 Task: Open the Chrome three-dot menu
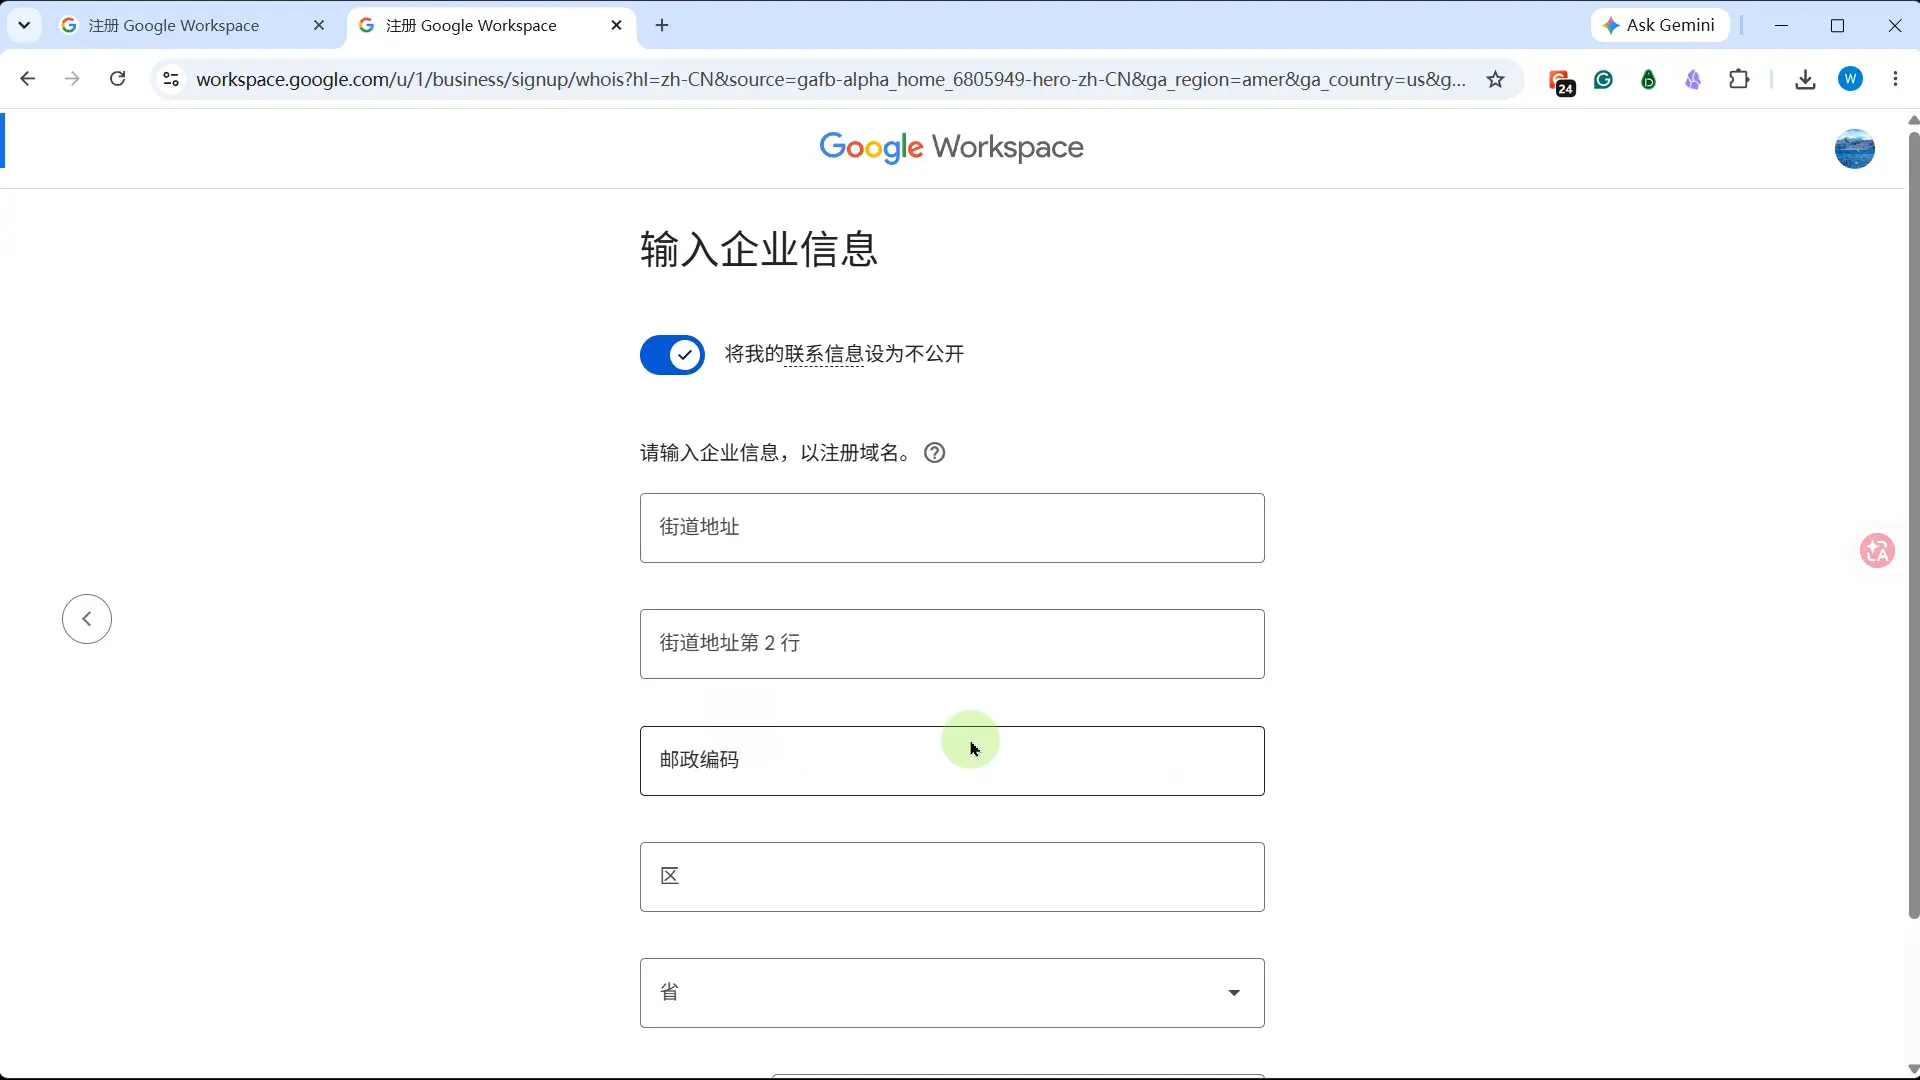point(1895,79)
